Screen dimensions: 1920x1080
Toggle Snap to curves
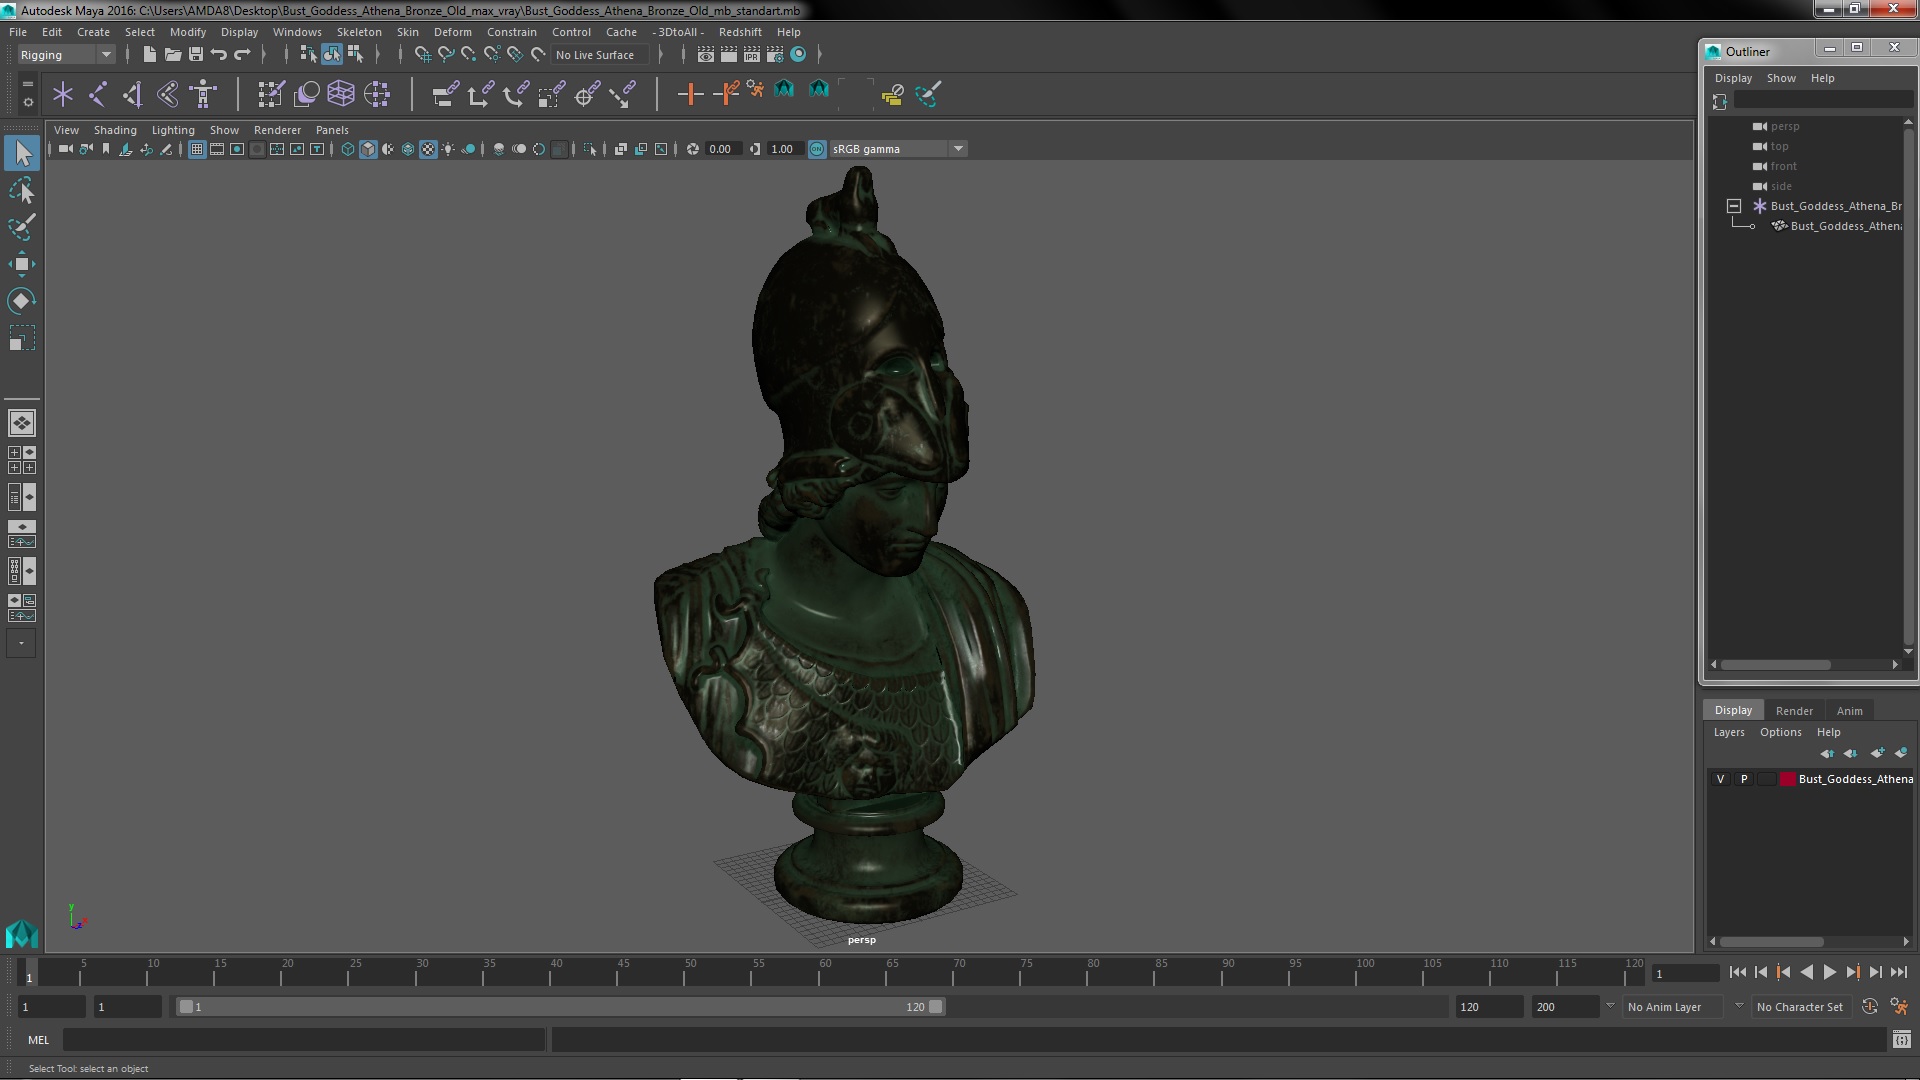pyautogui.click(x=445, y=54)
